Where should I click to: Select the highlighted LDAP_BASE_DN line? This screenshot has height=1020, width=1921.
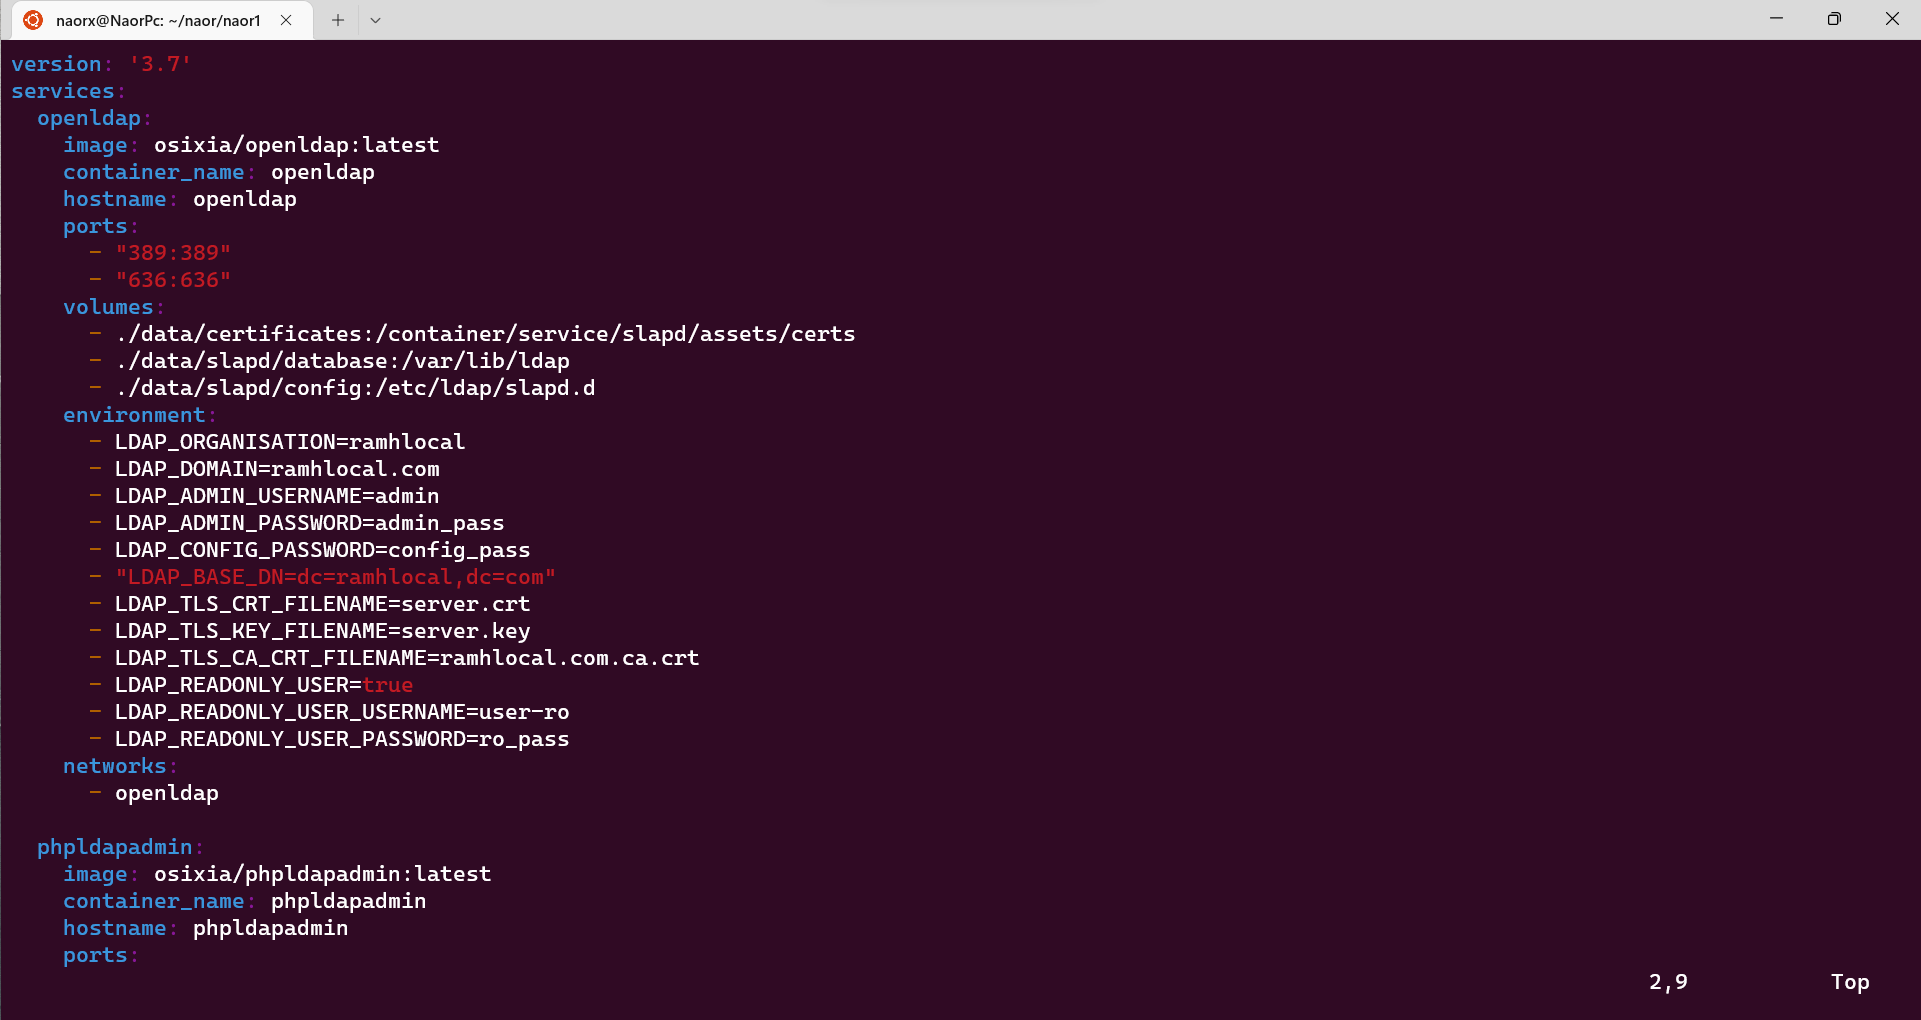[334, 576]
